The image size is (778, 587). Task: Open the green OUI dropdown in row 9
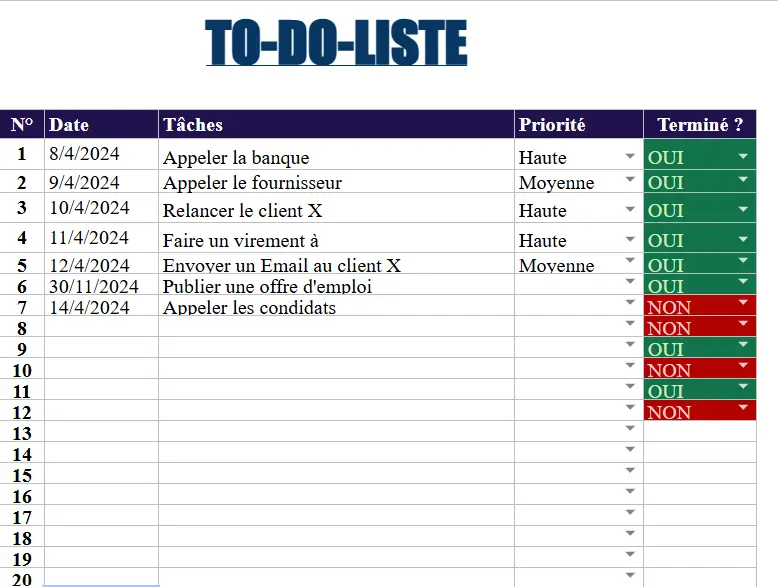tap(743, 344)
